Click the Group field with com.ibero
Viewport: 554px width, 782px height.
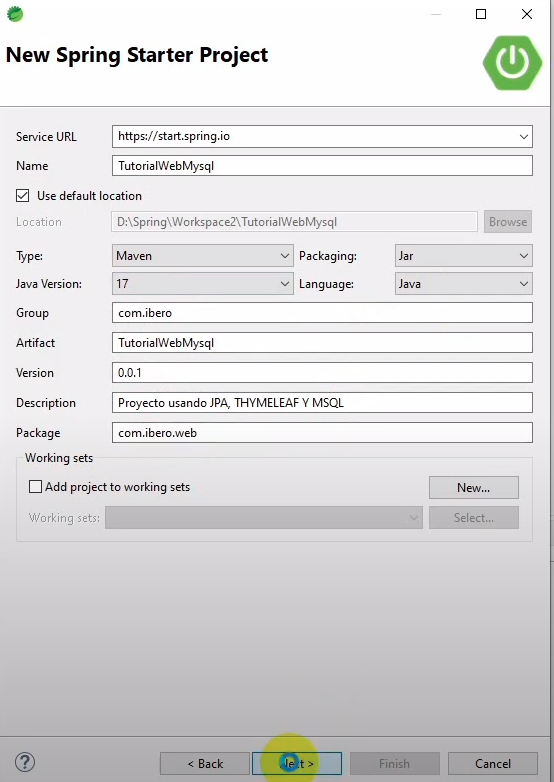322,313
